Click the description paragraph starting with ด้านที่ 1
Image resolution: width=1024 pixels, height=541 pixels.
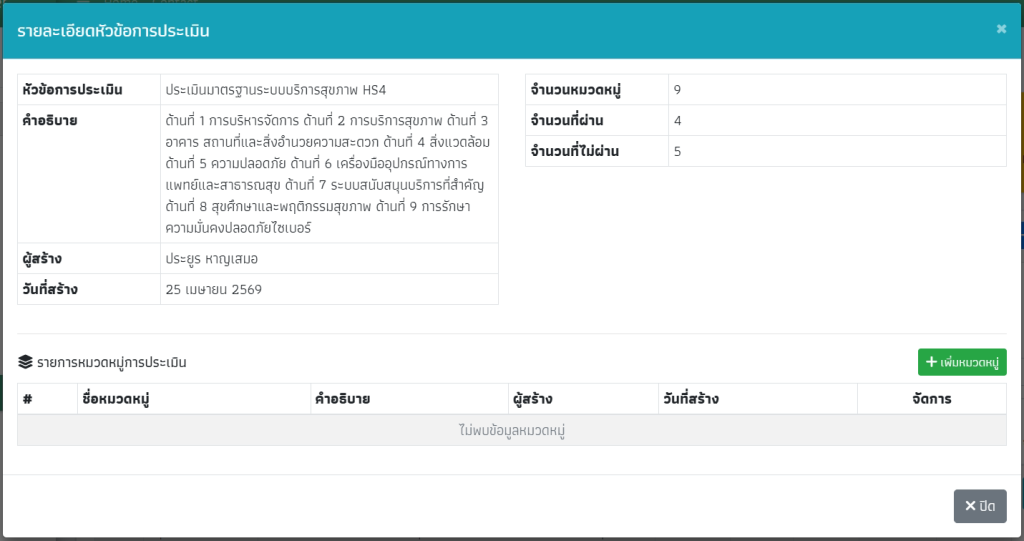coord(327,174)
